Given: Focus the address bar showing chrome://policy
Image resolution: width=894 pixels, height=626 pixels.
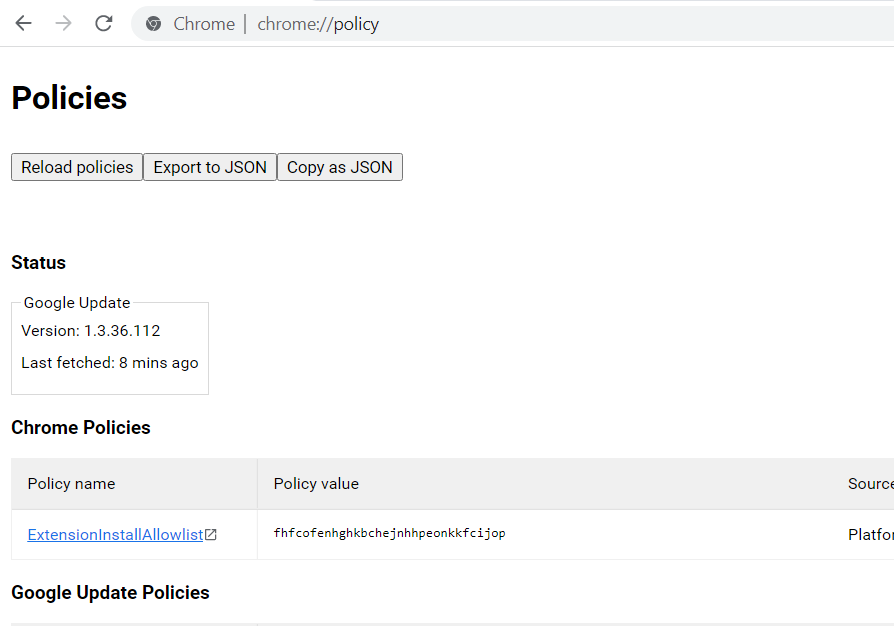Looking at the screenshot, I should 513,24.
